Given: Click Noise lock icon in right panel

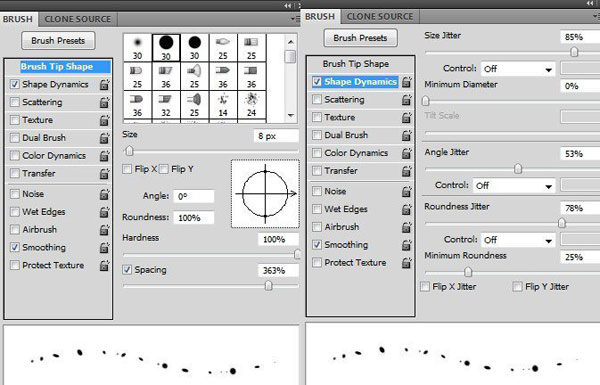Looking at the screenshot, I should 407,191.
